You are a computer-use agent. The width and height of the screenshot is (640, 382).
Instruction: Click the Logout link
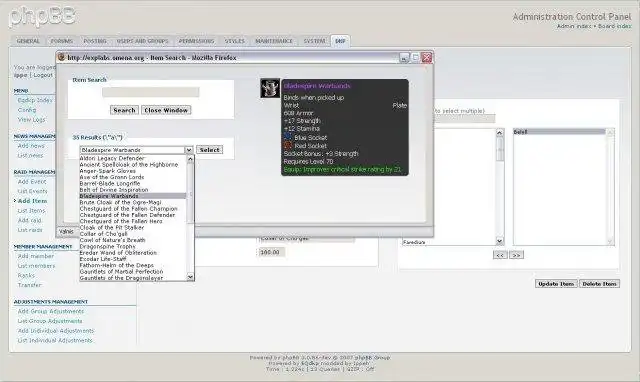tap(43, 75)
